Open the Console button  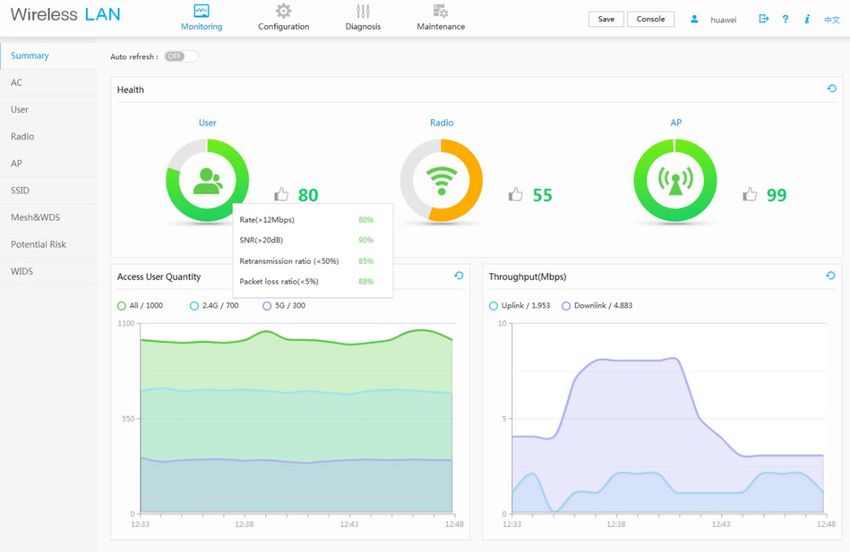pos(651,19)
